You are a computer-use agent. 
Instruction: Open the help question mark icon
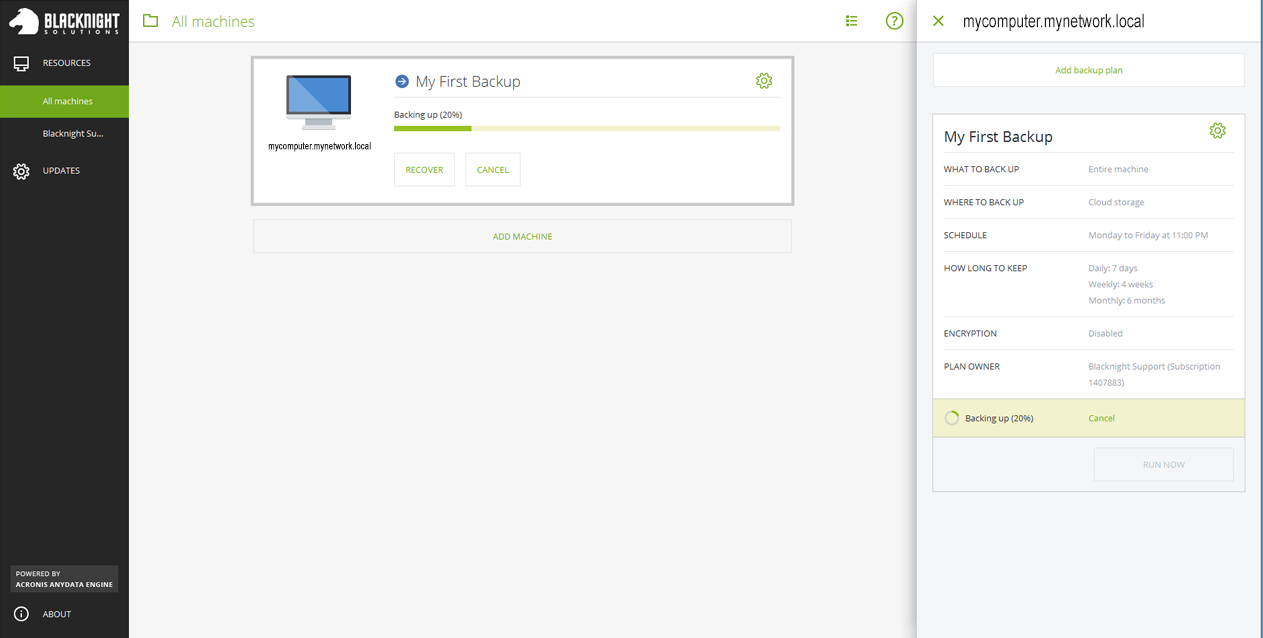894,21
